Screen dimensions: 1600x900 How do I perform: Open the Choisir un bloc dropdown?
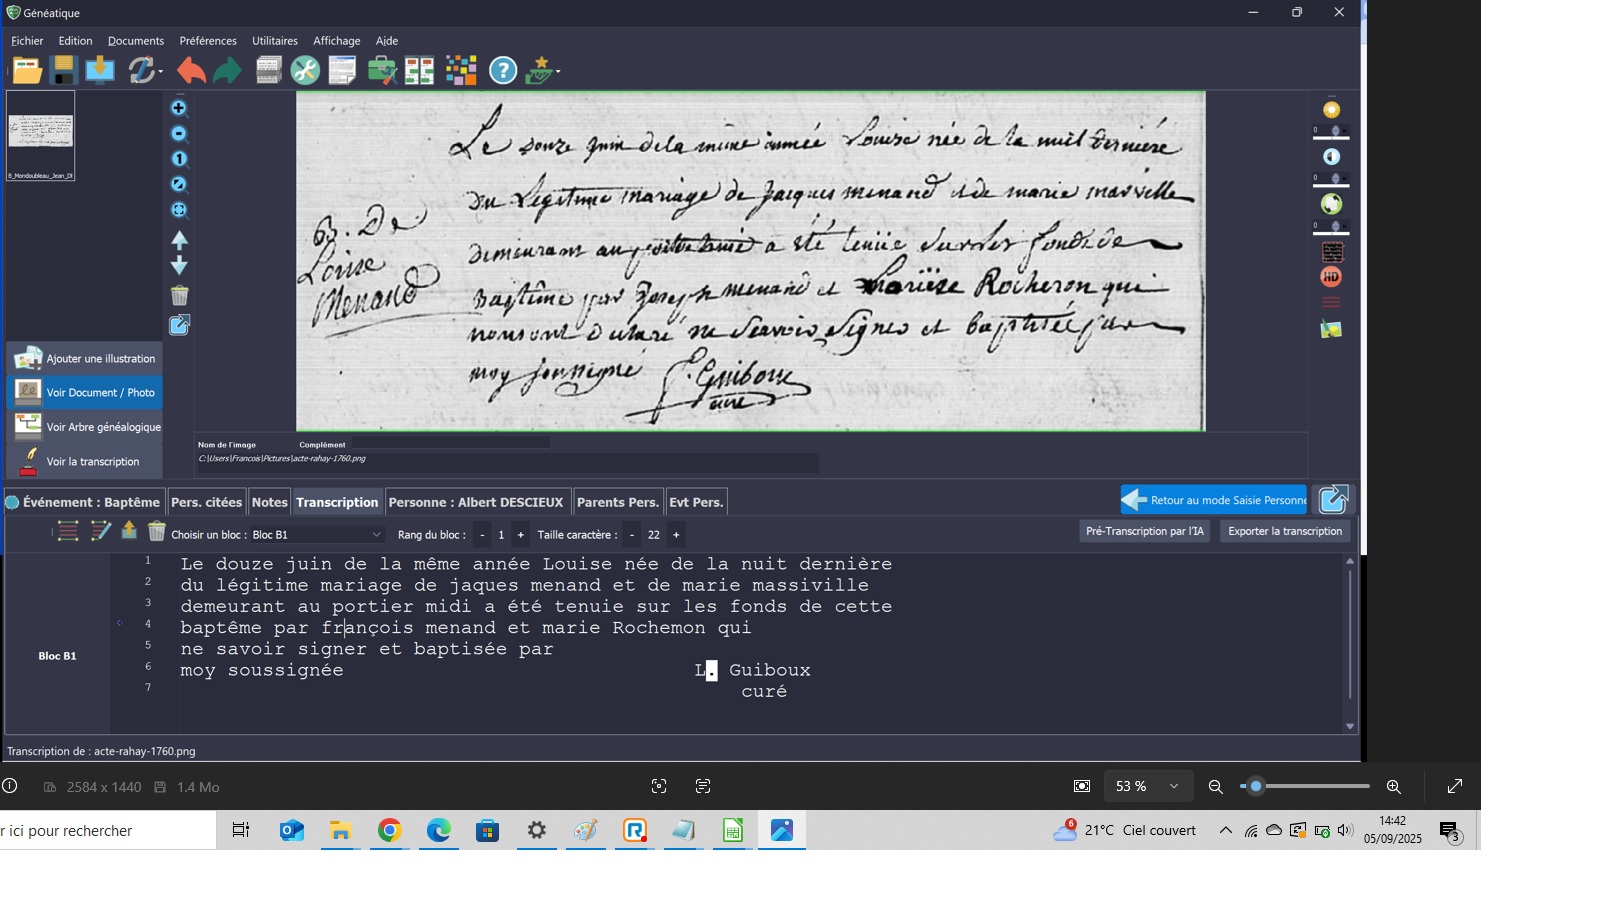pos(316,535)
